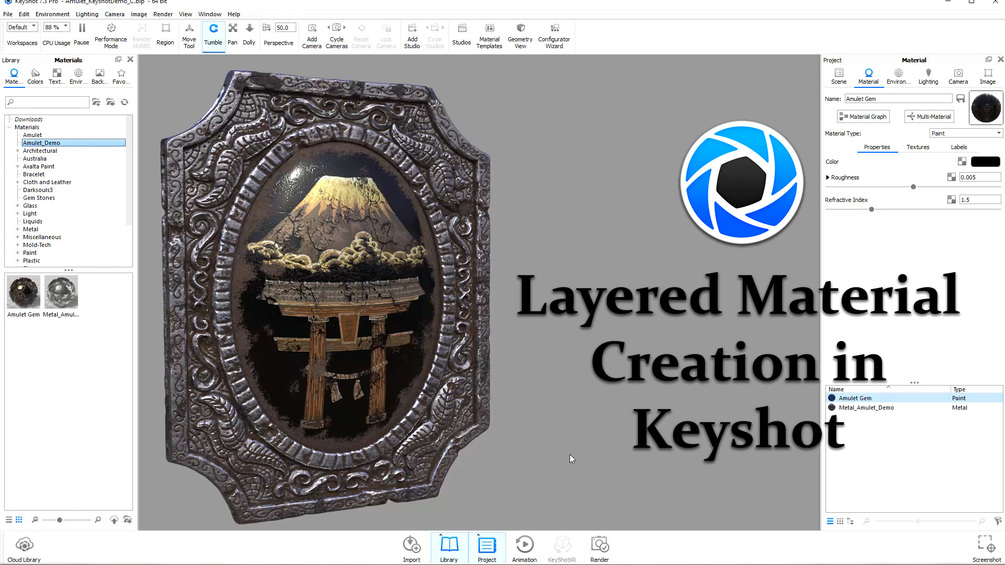Open the Render dialog
Screen dimensions: 1005x565
tap(600, 550)
